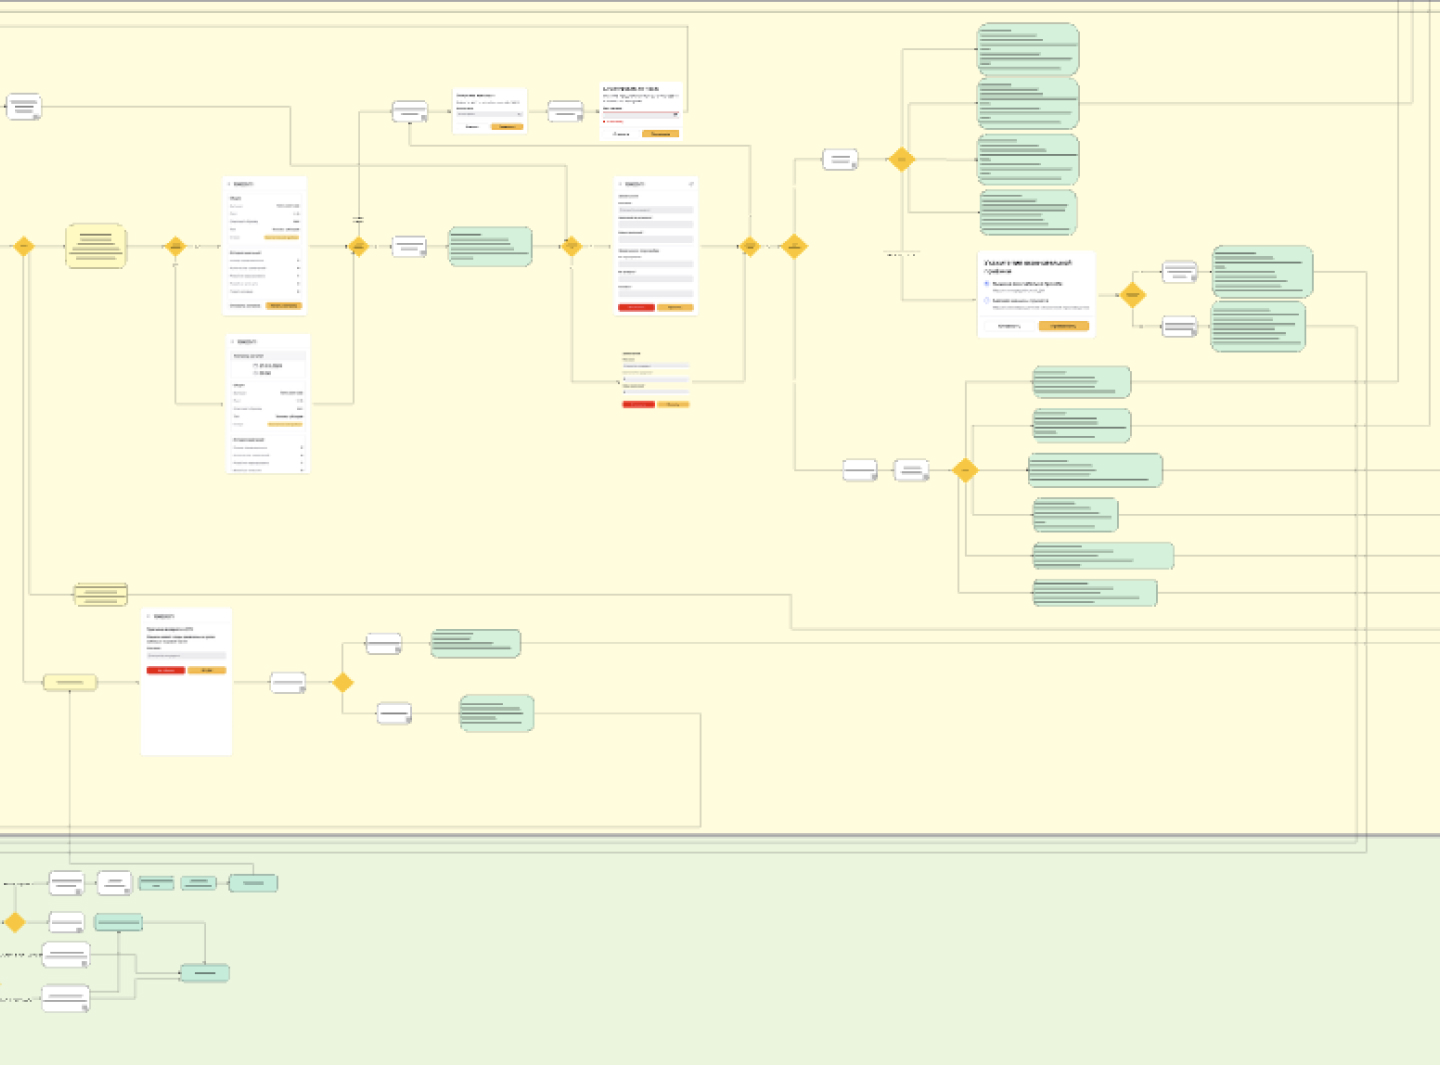Click the back arrow on the upper details card mockup

pos(229,184)
